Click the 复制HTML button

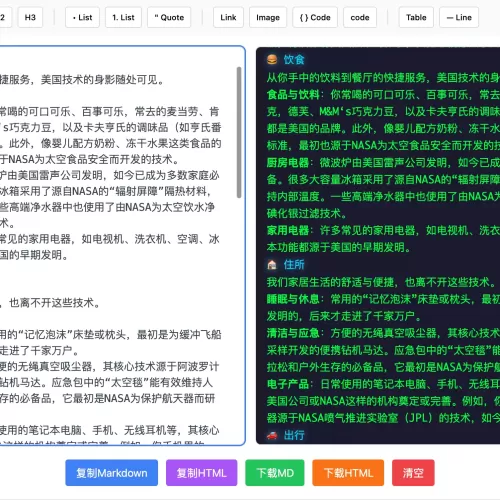pyautogui.click(x=202, y=473)
